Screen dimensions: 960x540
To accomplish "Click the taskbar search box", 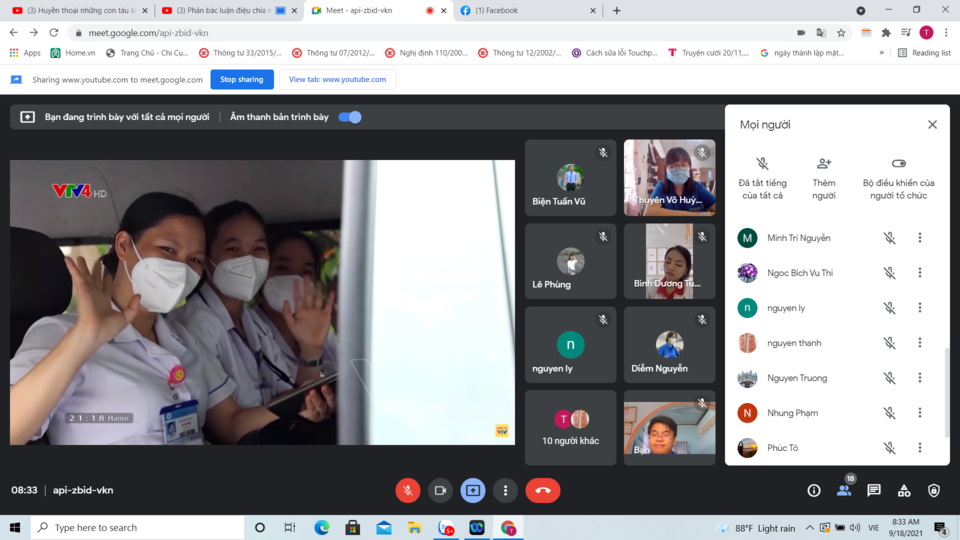I will pos(138,527).
